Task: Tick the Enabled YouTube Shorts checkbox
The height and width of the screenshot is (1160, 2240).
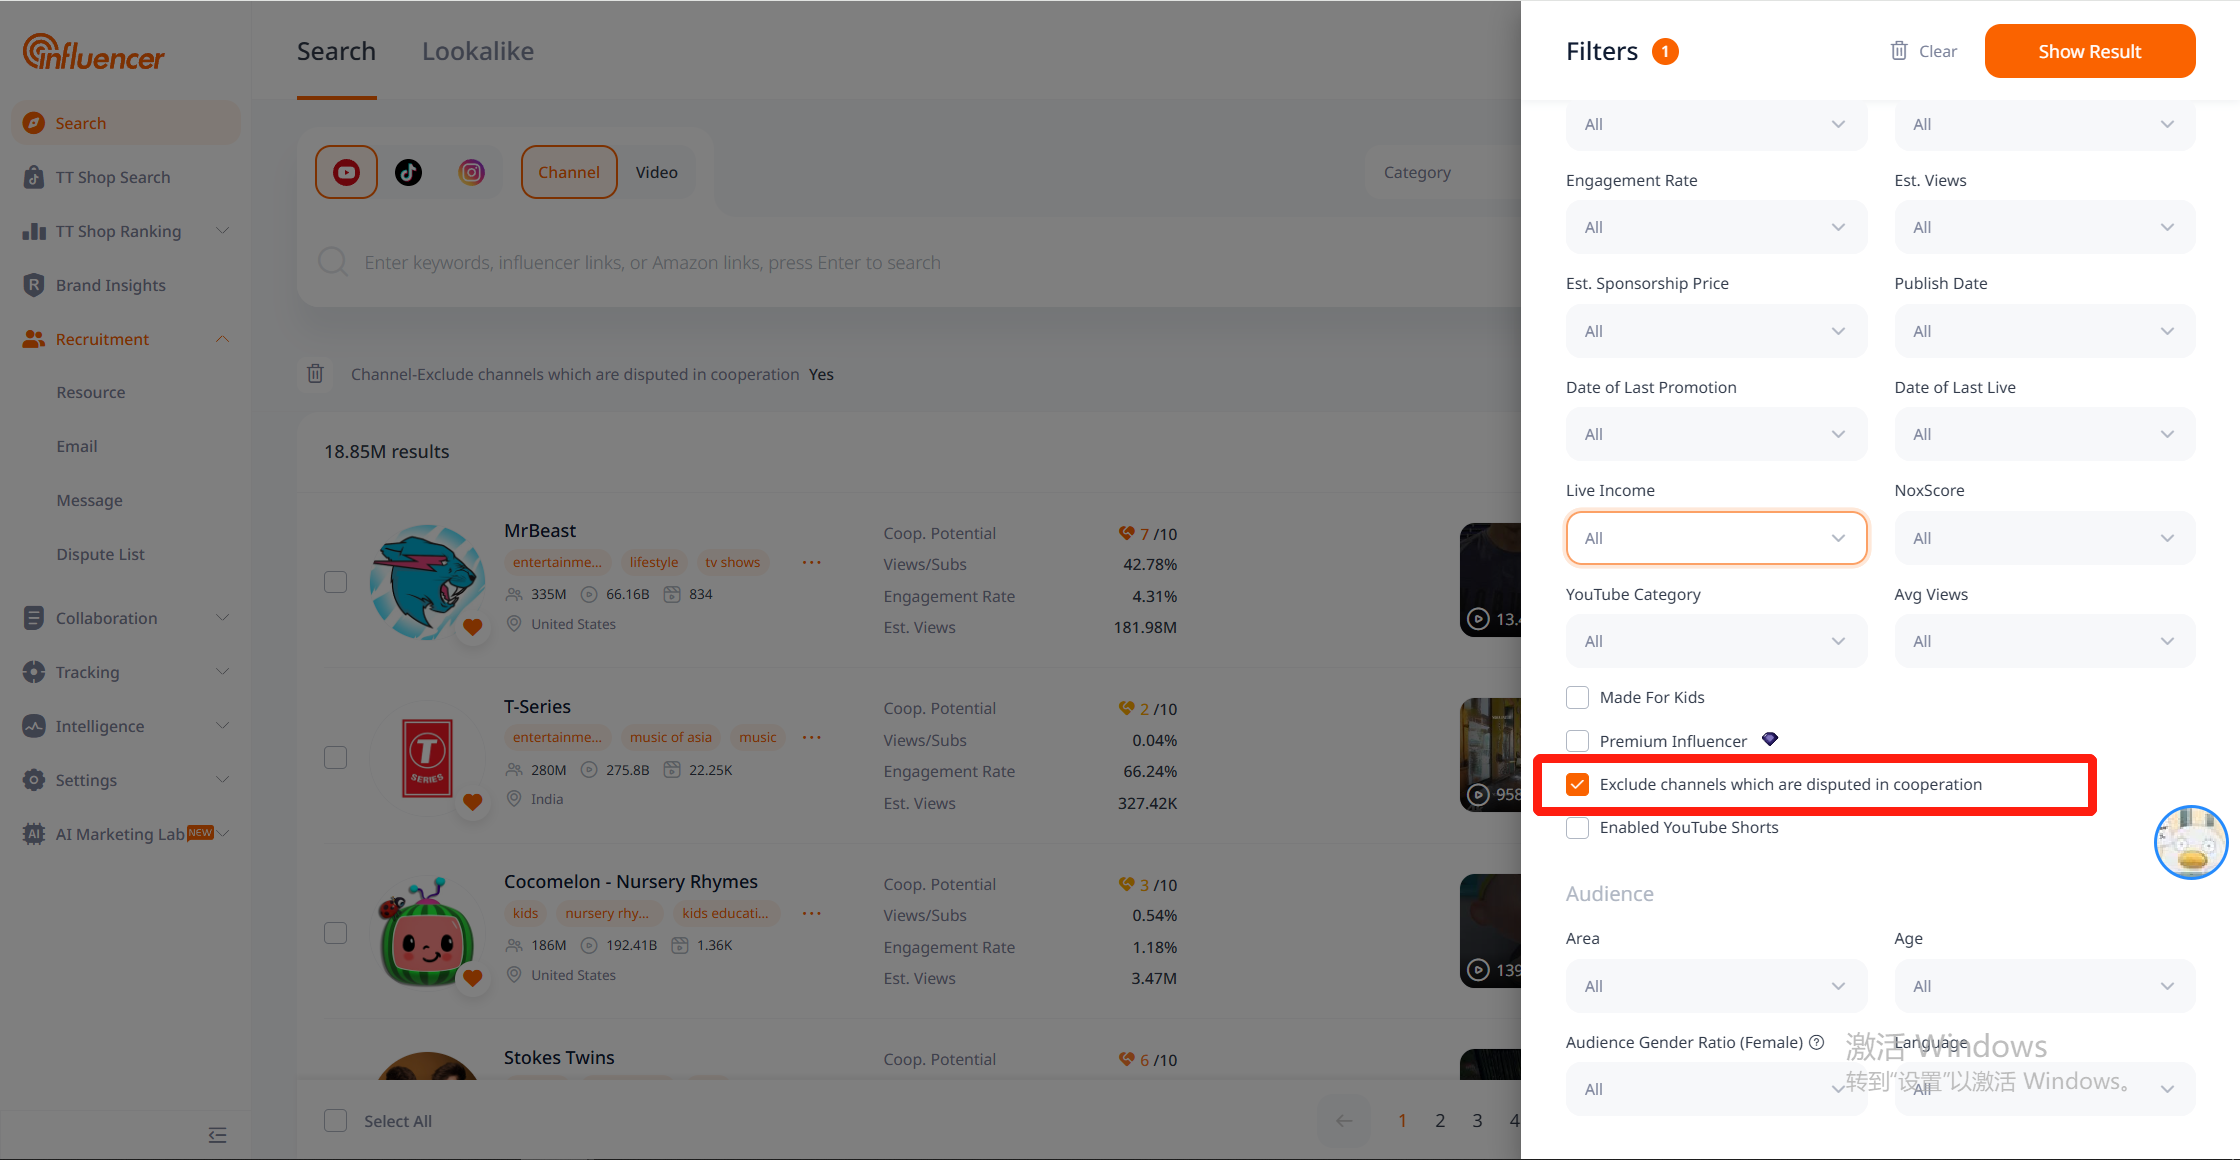Action: [1577, 827]
